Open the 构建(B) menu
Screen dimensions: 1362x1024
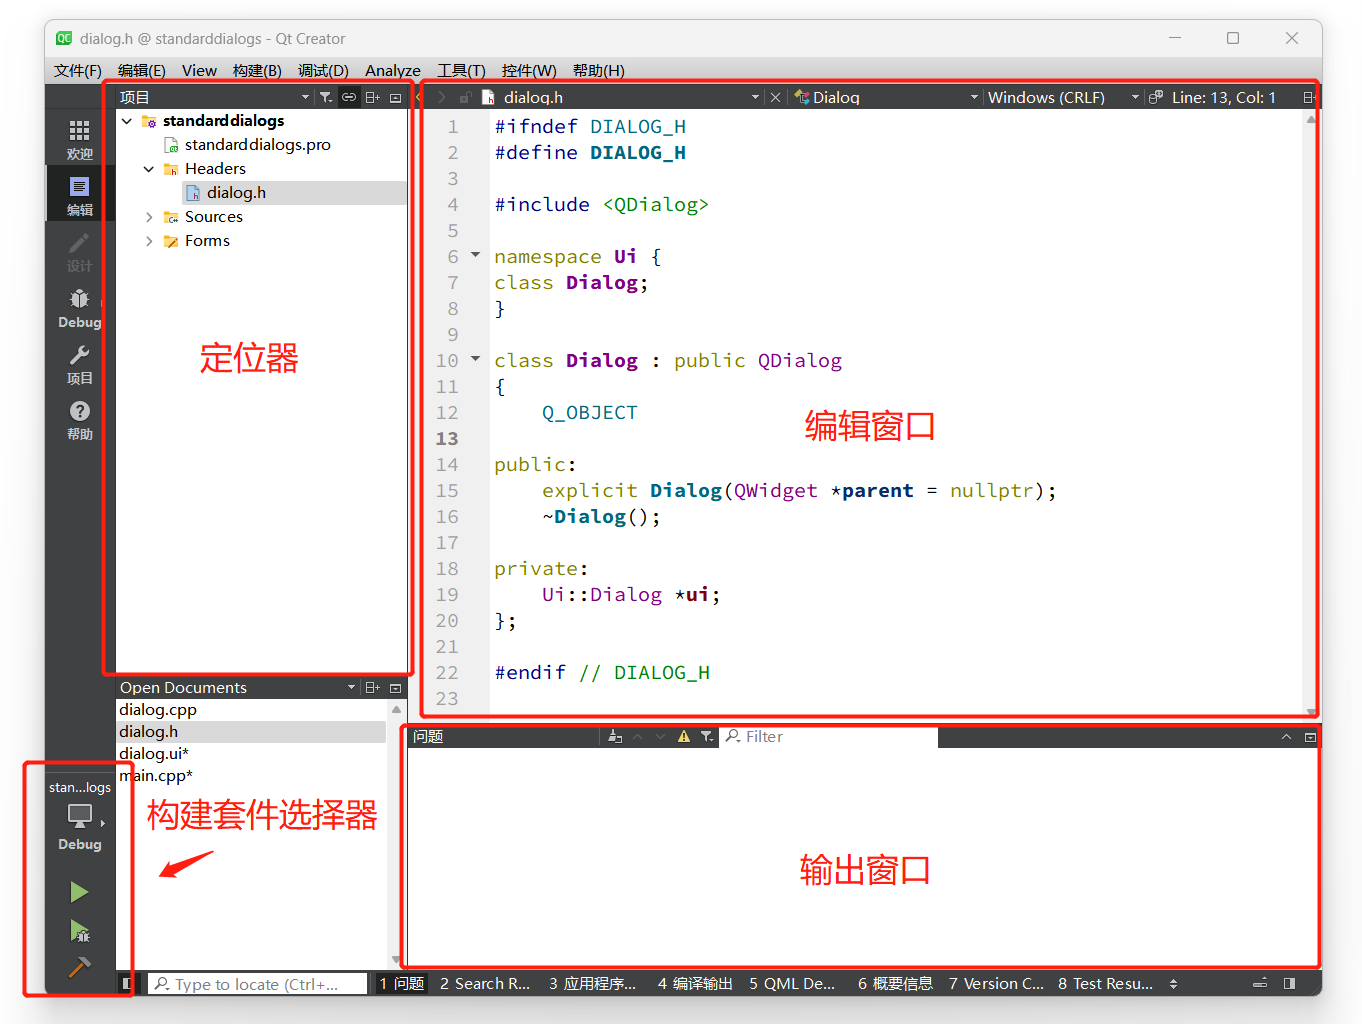click(x=257, y=70)
